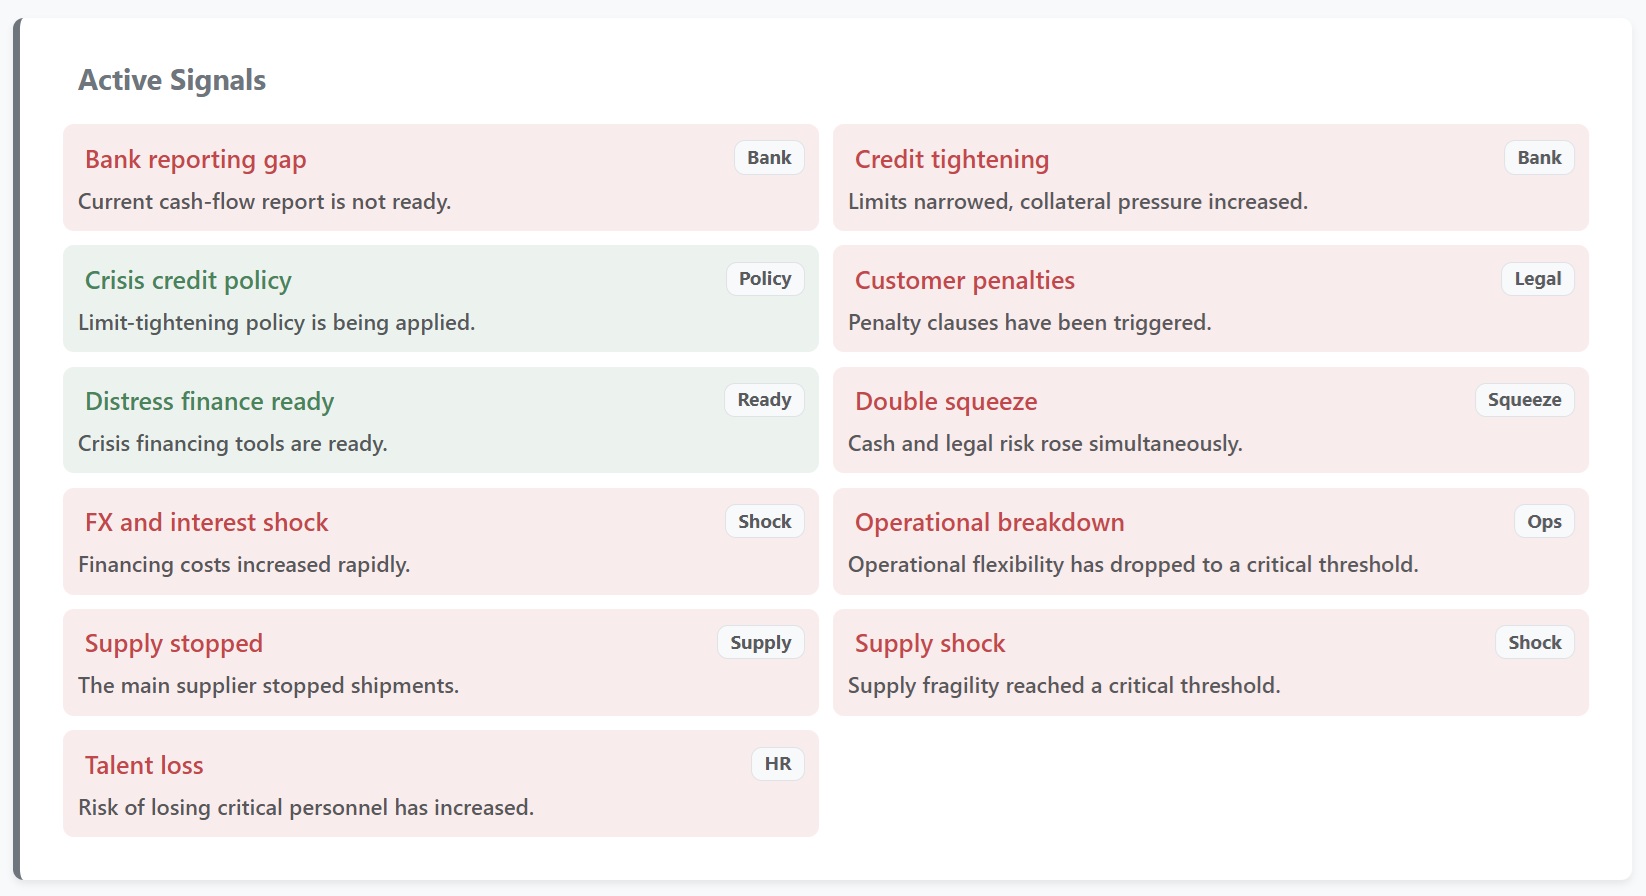
Task: Select the Ready tag badge
Action: click(x=764, y=400)
